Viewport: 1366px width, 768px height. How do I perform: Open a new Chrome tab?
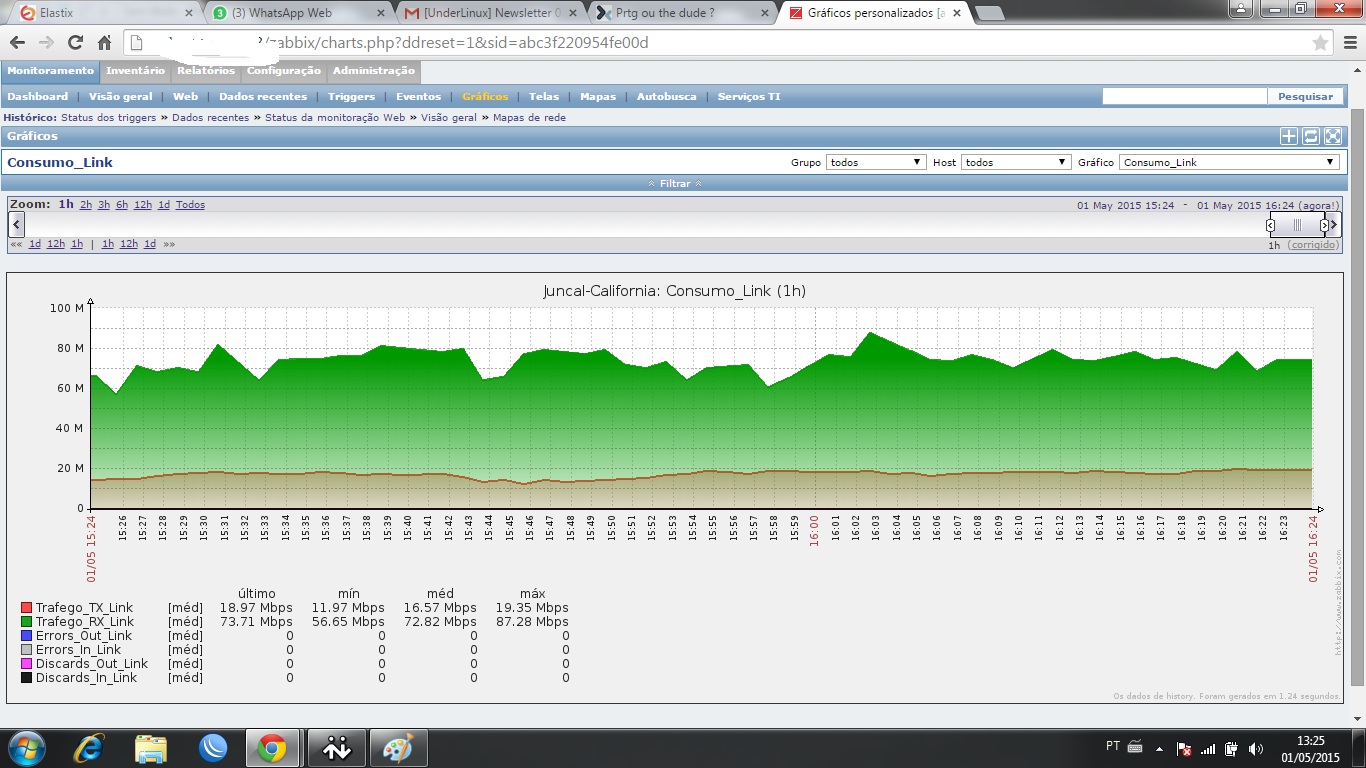click(989, 13)
